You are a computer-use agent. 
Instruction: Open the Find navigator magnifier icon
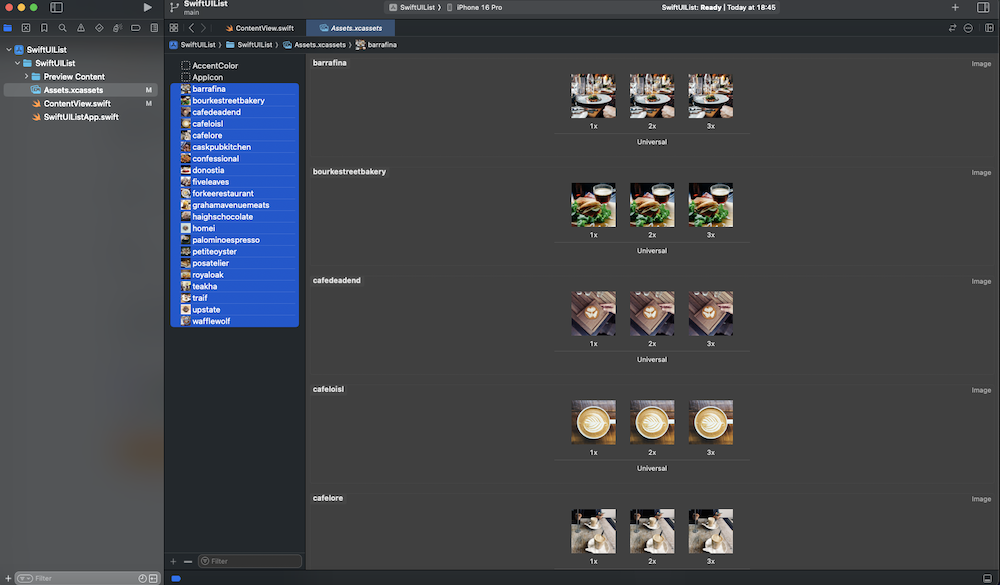click(62, 28)
